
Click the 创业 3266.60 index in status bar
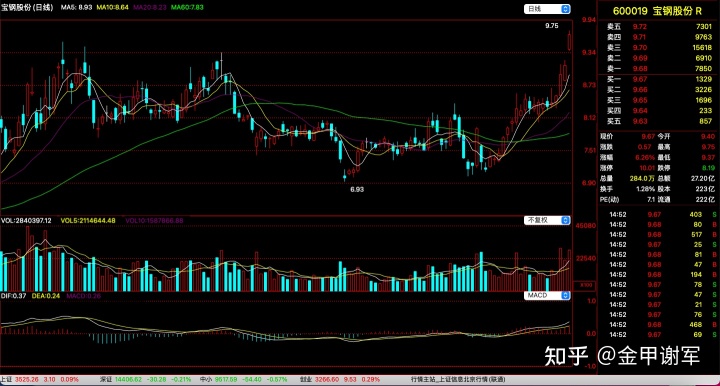[340, 380]
